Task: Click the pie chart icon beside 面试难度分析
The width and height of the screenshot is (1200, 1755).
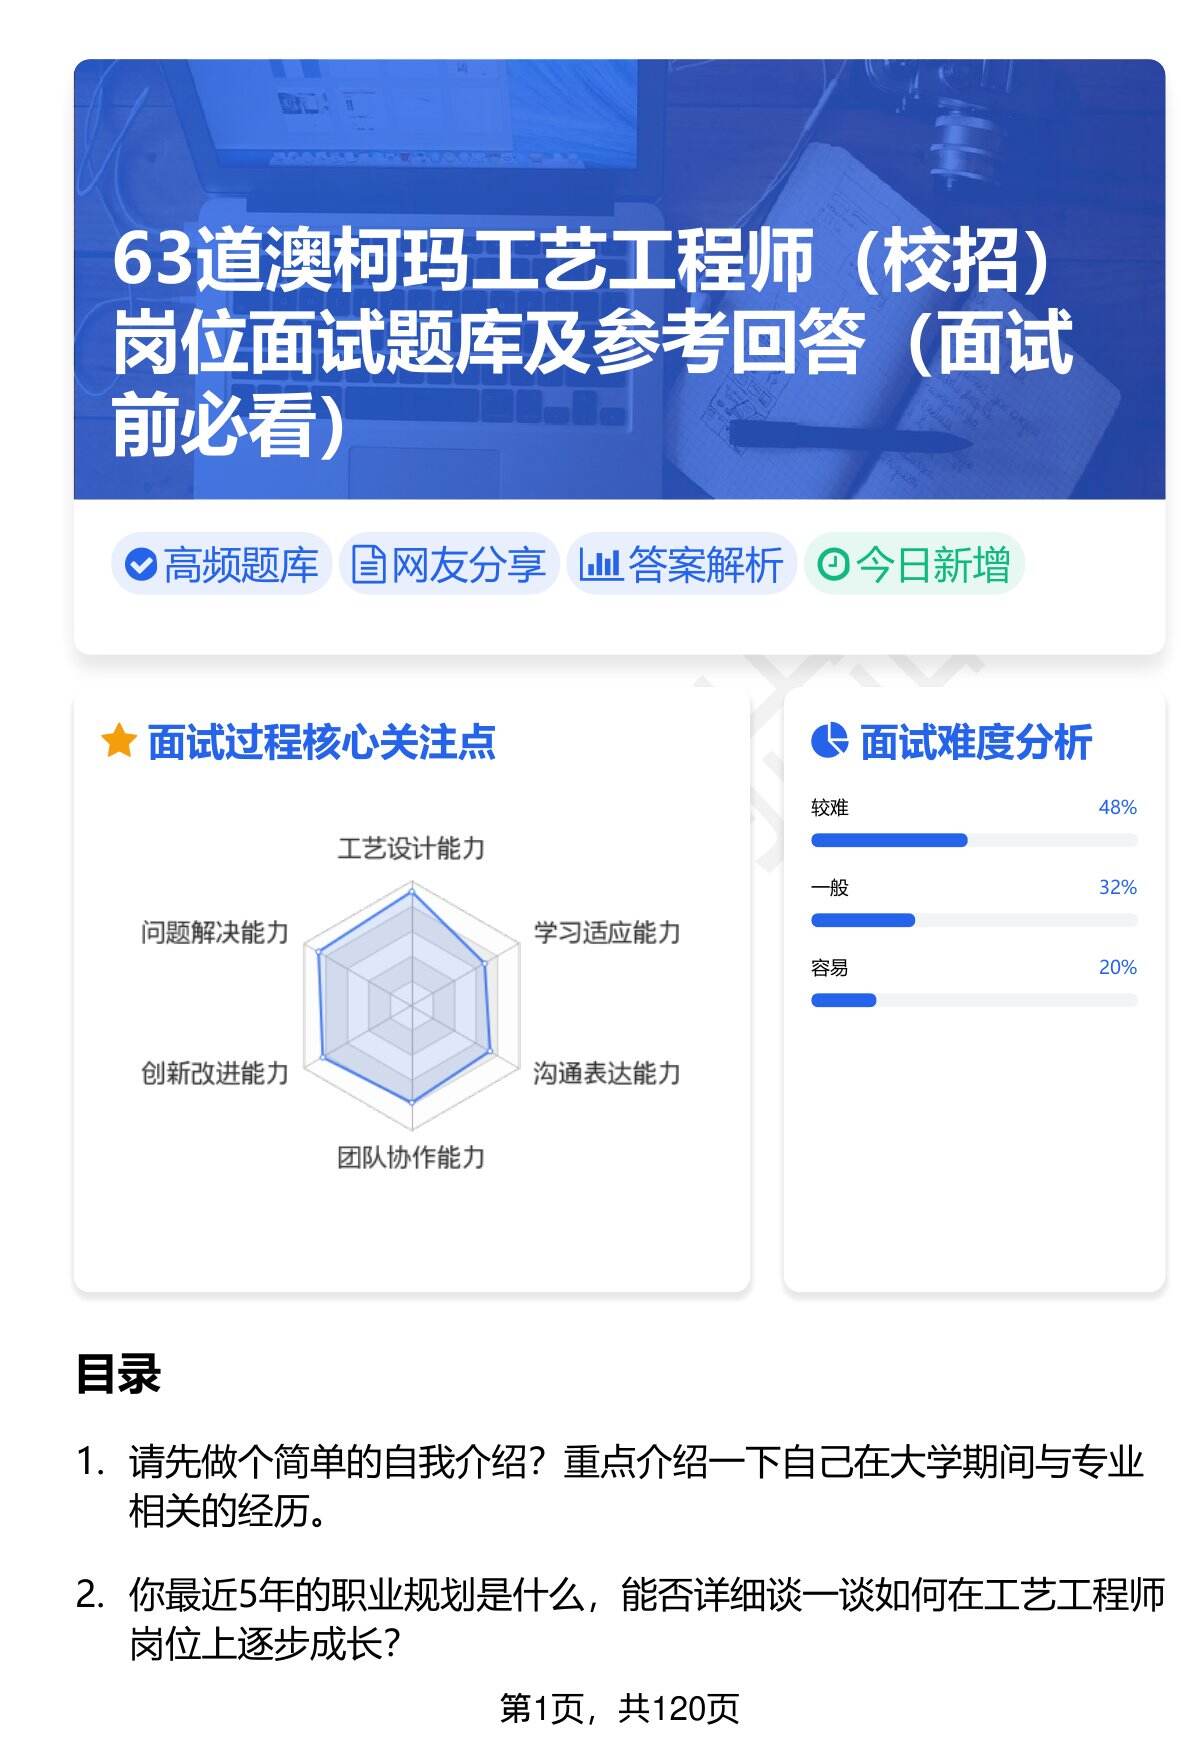Action: [829, 742]
